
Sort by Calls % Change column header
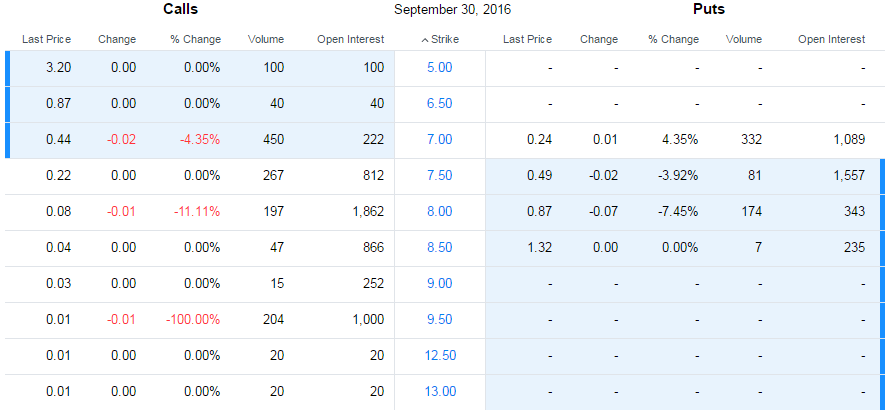click(x=196, y=40)
